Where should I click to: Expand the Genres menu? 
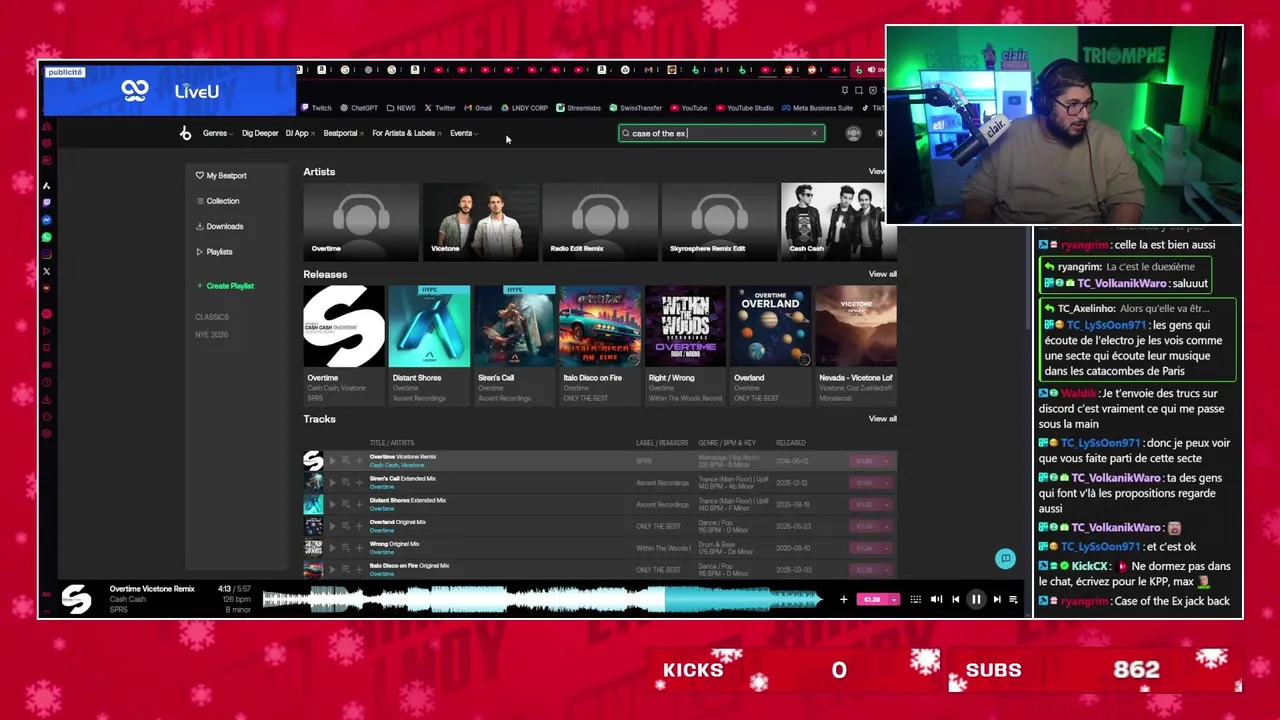pos(217,133)
